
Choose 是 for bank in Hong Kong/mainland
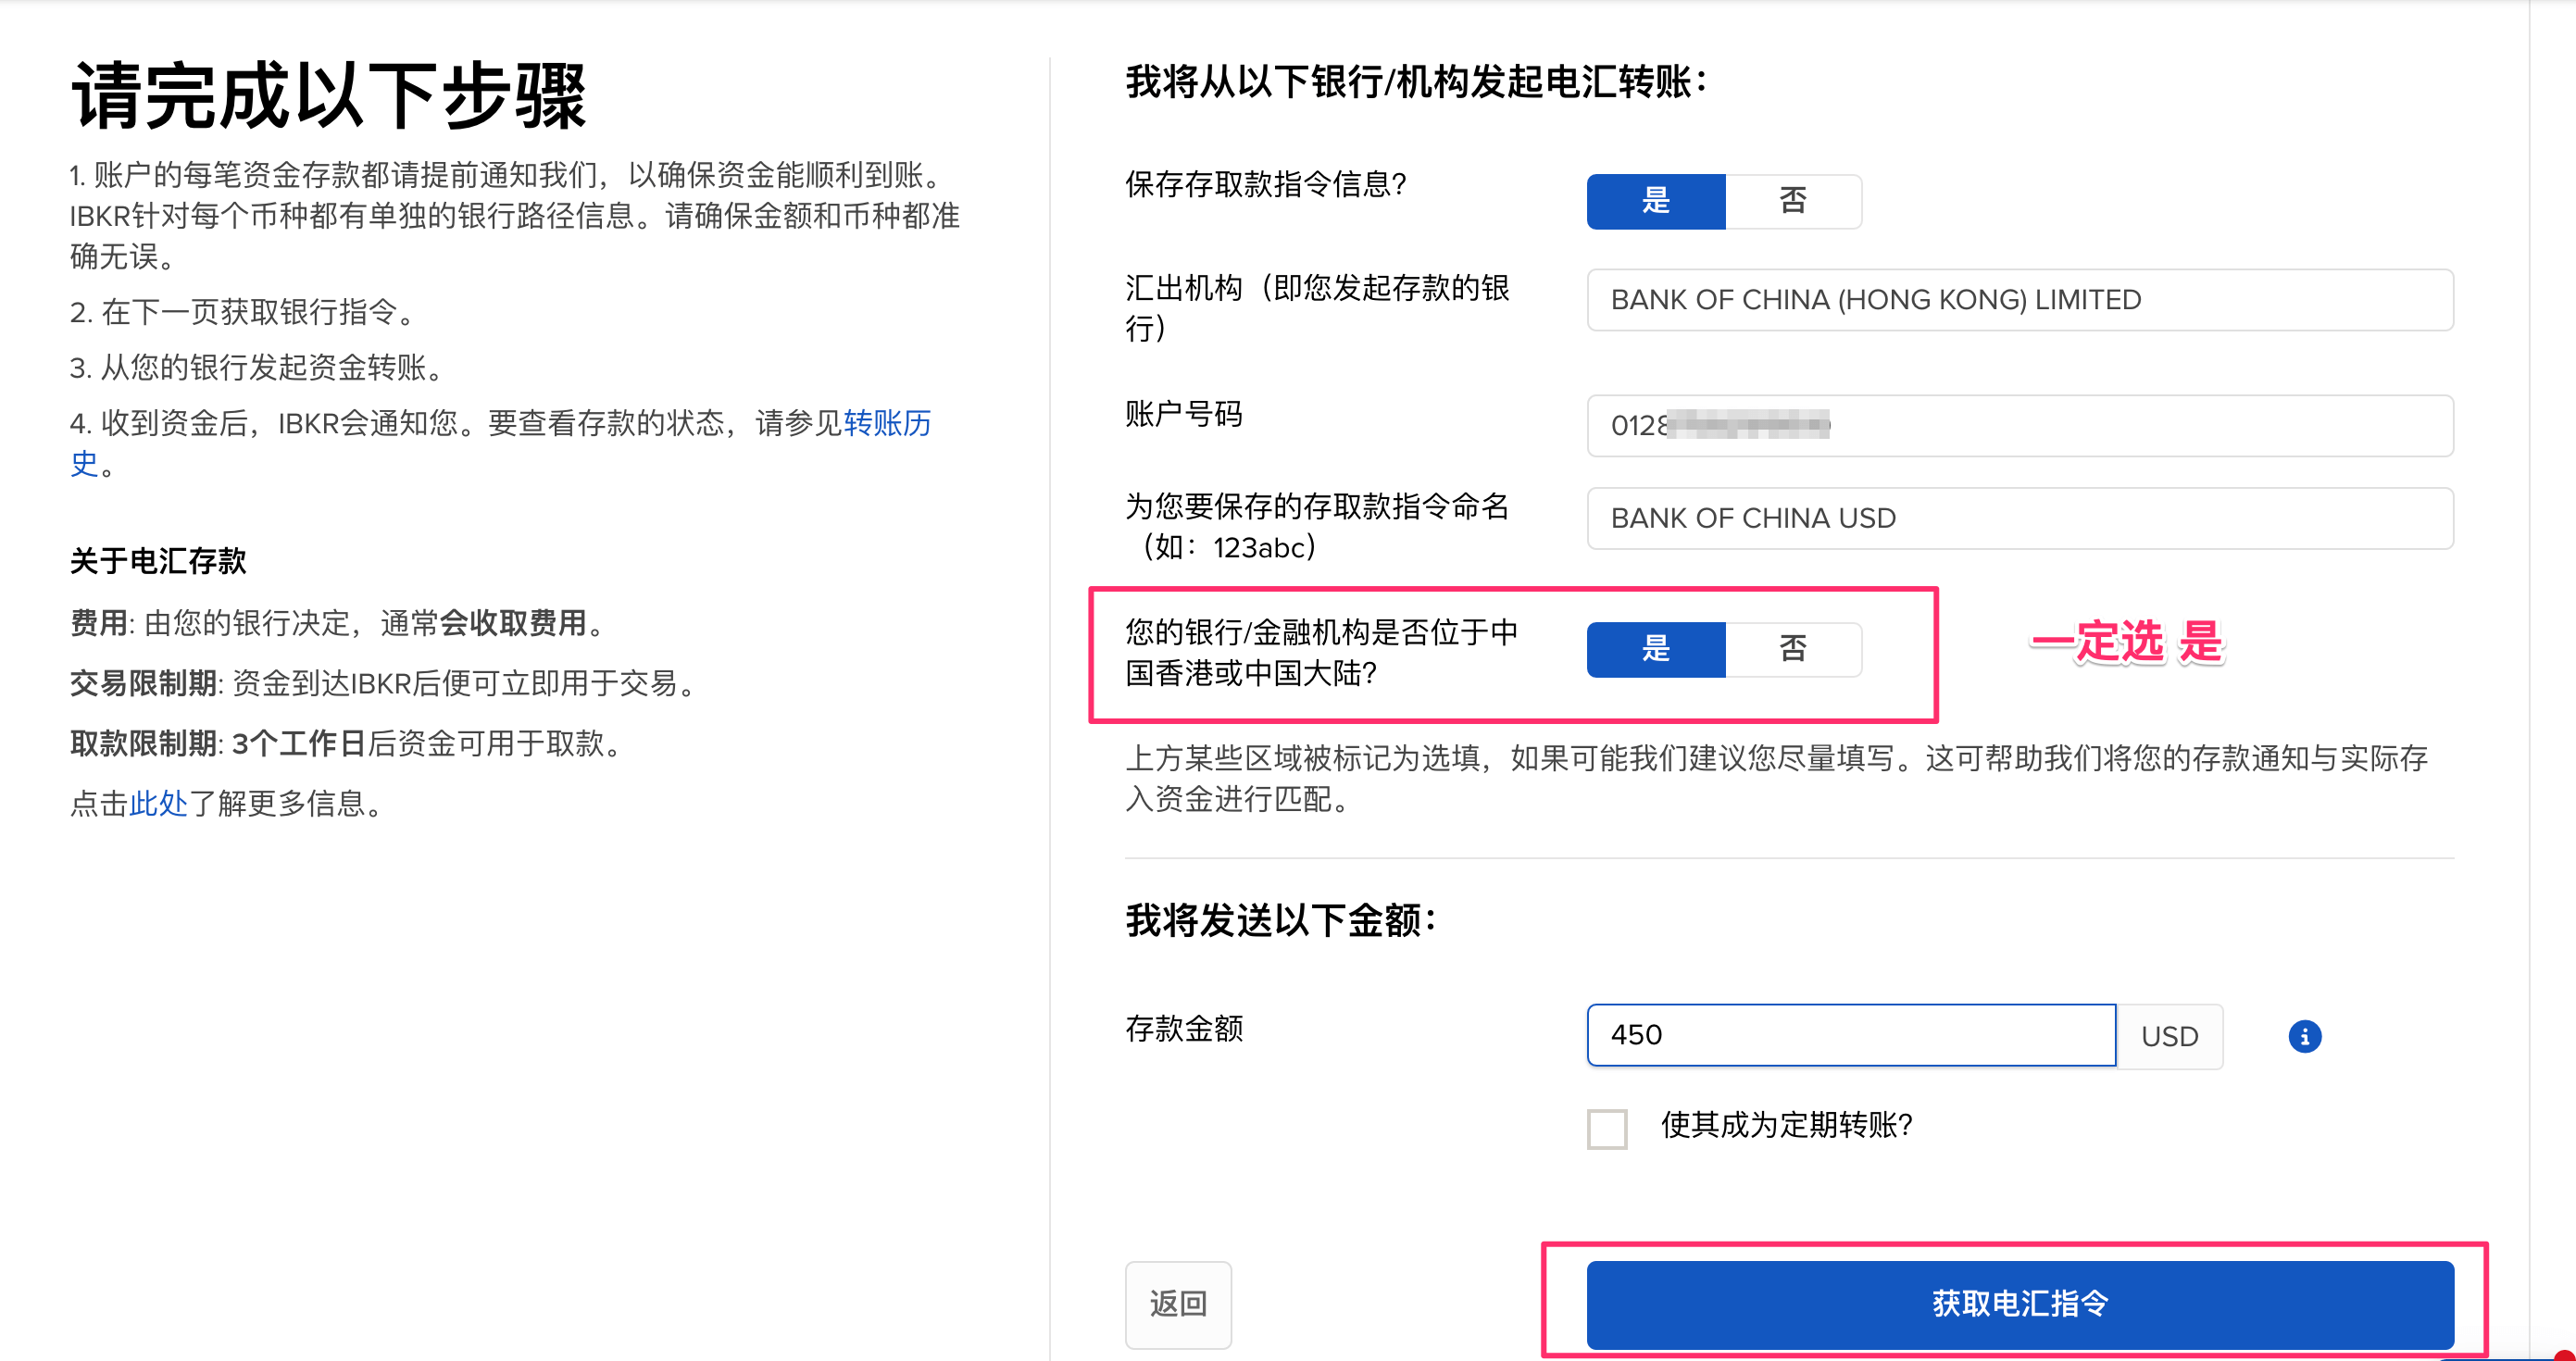(1655, 649)
